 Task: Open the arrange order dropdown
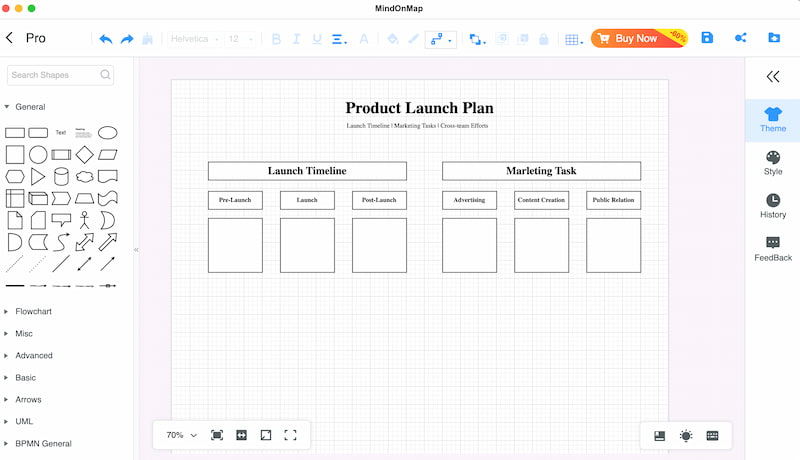pos(477,39)
